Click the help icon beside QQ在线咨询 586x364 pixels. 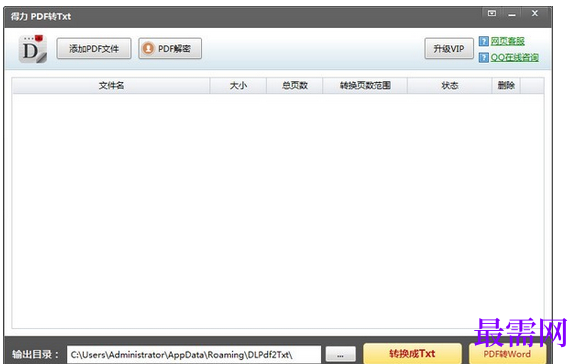[484, 57]
